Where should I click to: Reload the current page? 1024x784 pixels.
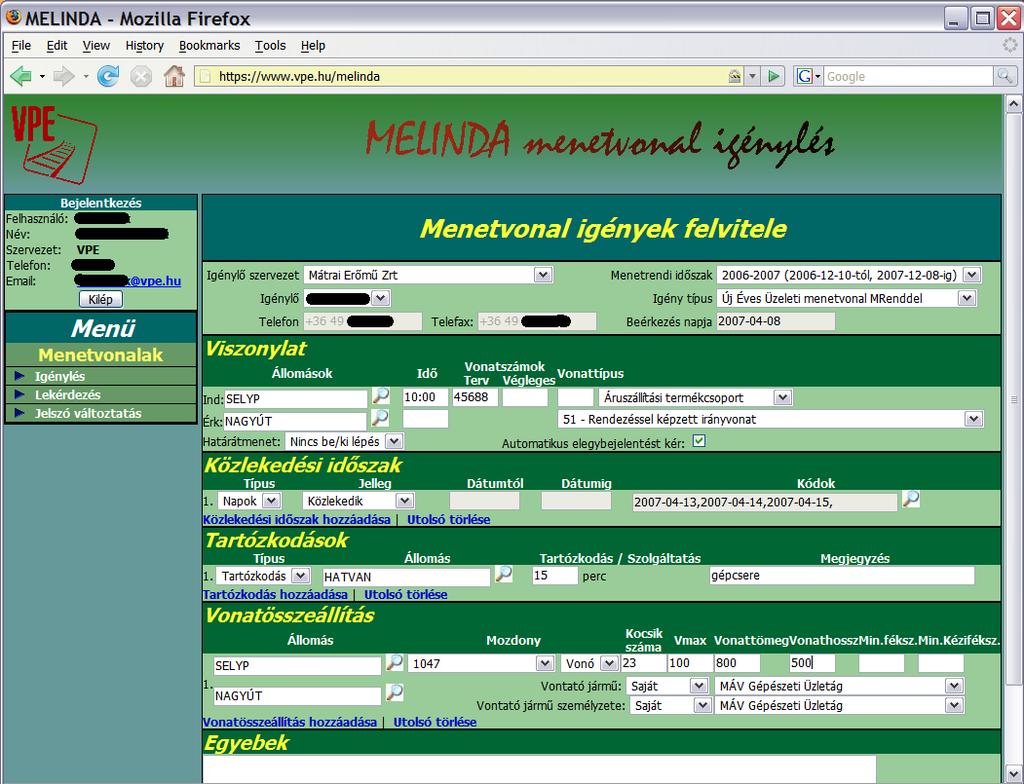(x=108, y=76)
